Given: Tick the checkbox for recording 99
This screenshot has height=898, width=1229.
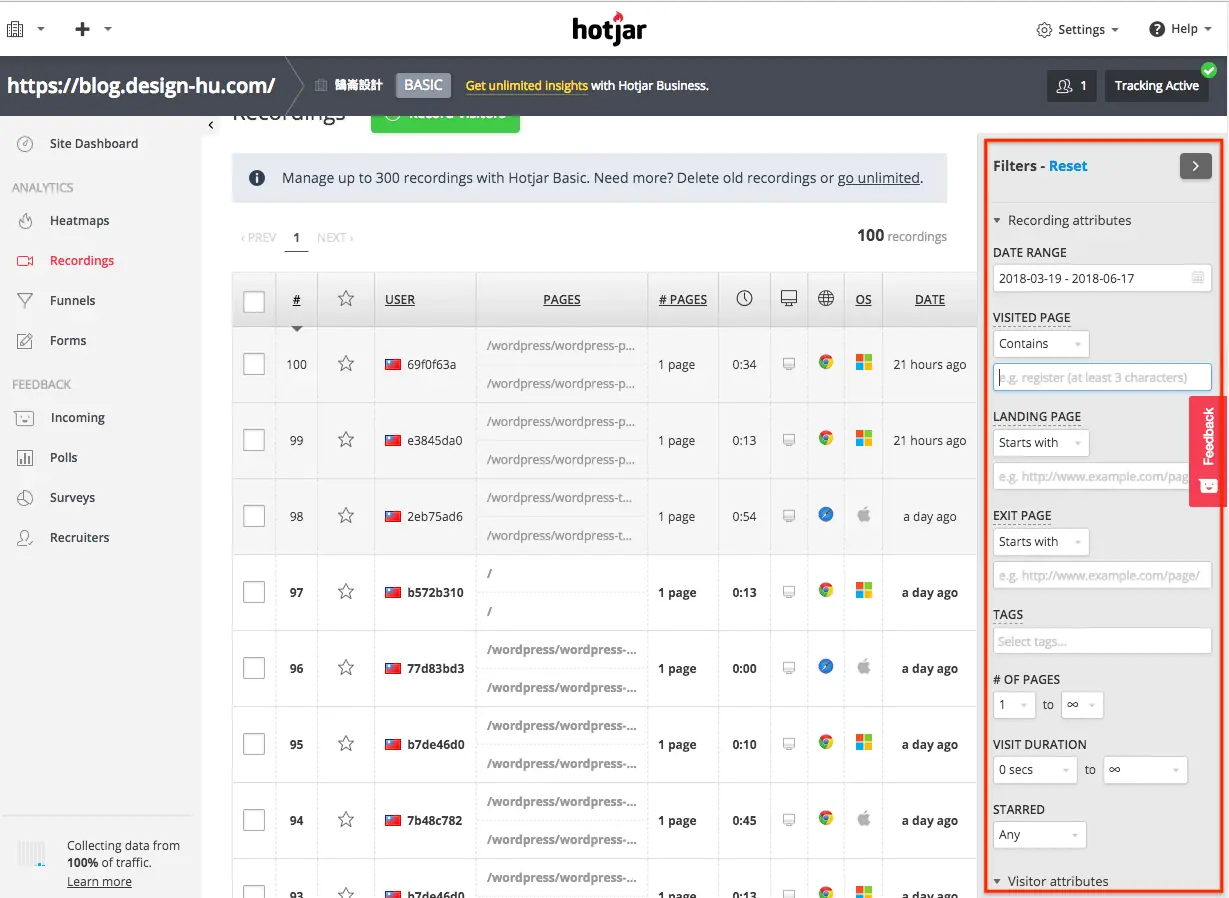Looking at the screenshot, I should (254, 440).
